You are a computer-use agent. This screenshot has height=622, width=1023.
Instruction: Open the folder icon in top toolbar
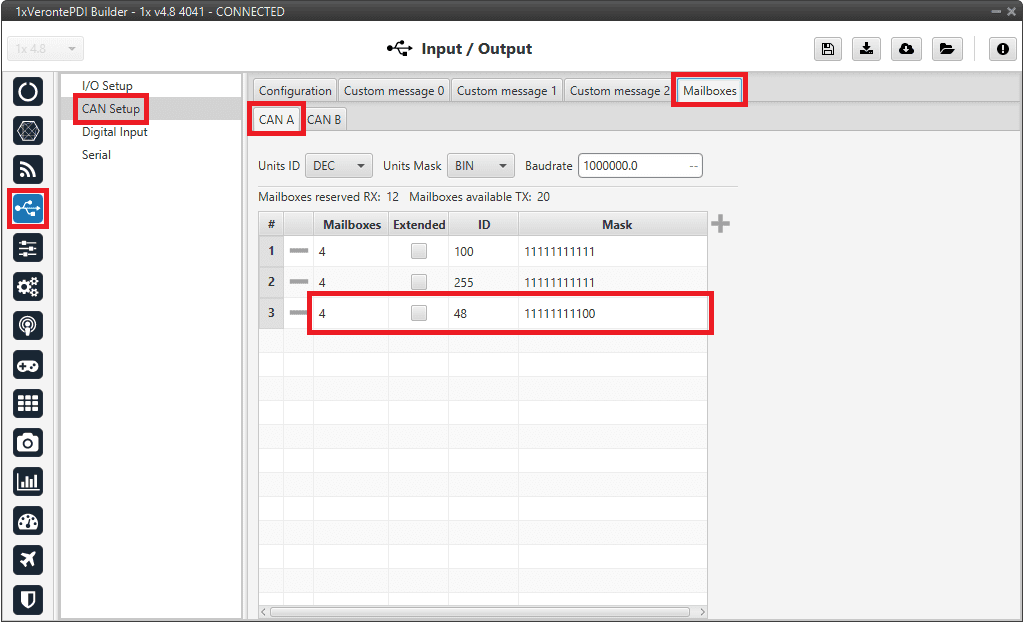tap(945, 49)
